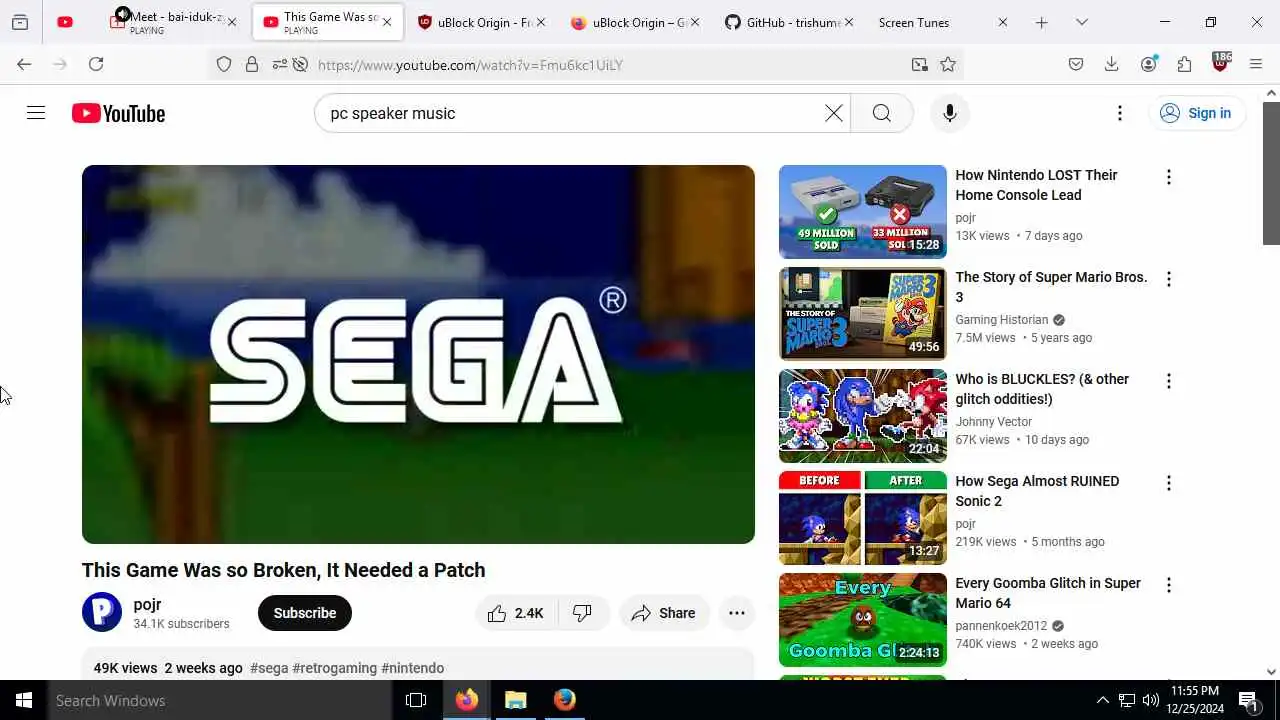
Task: Open the pojr channel name link
Action: coord(147,604)
